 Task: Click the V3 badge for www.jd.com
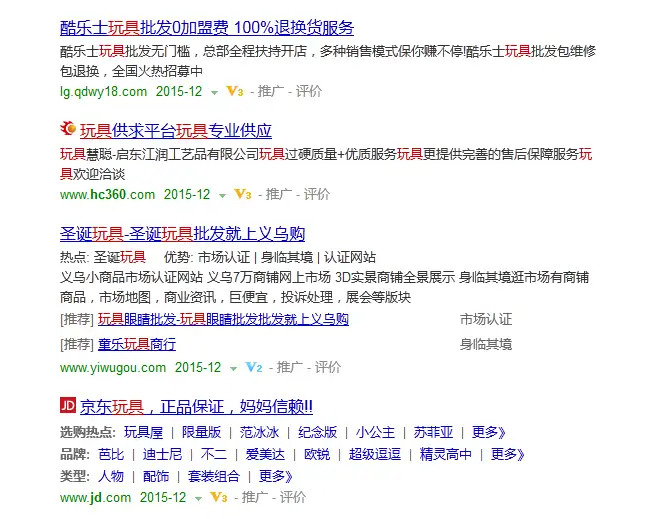pos(218,497)
